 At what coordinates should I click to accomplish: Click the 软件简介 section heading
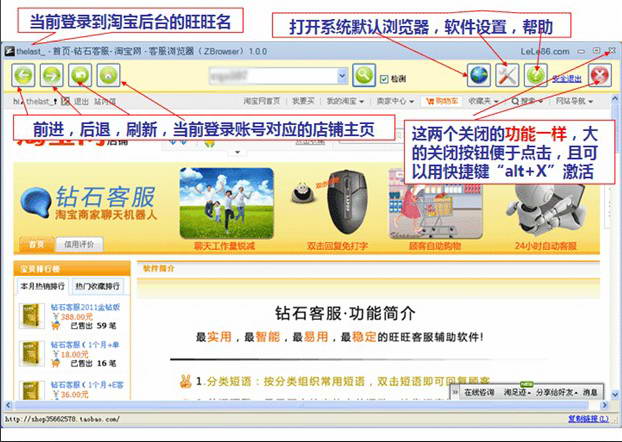tap(159, 268)
